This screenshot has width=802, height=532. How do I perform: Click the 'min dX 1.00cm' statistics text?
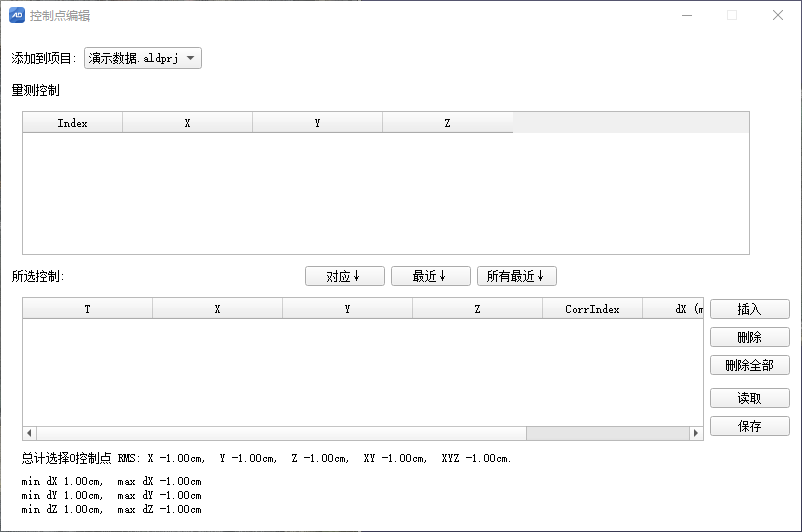tap(62, 481)
